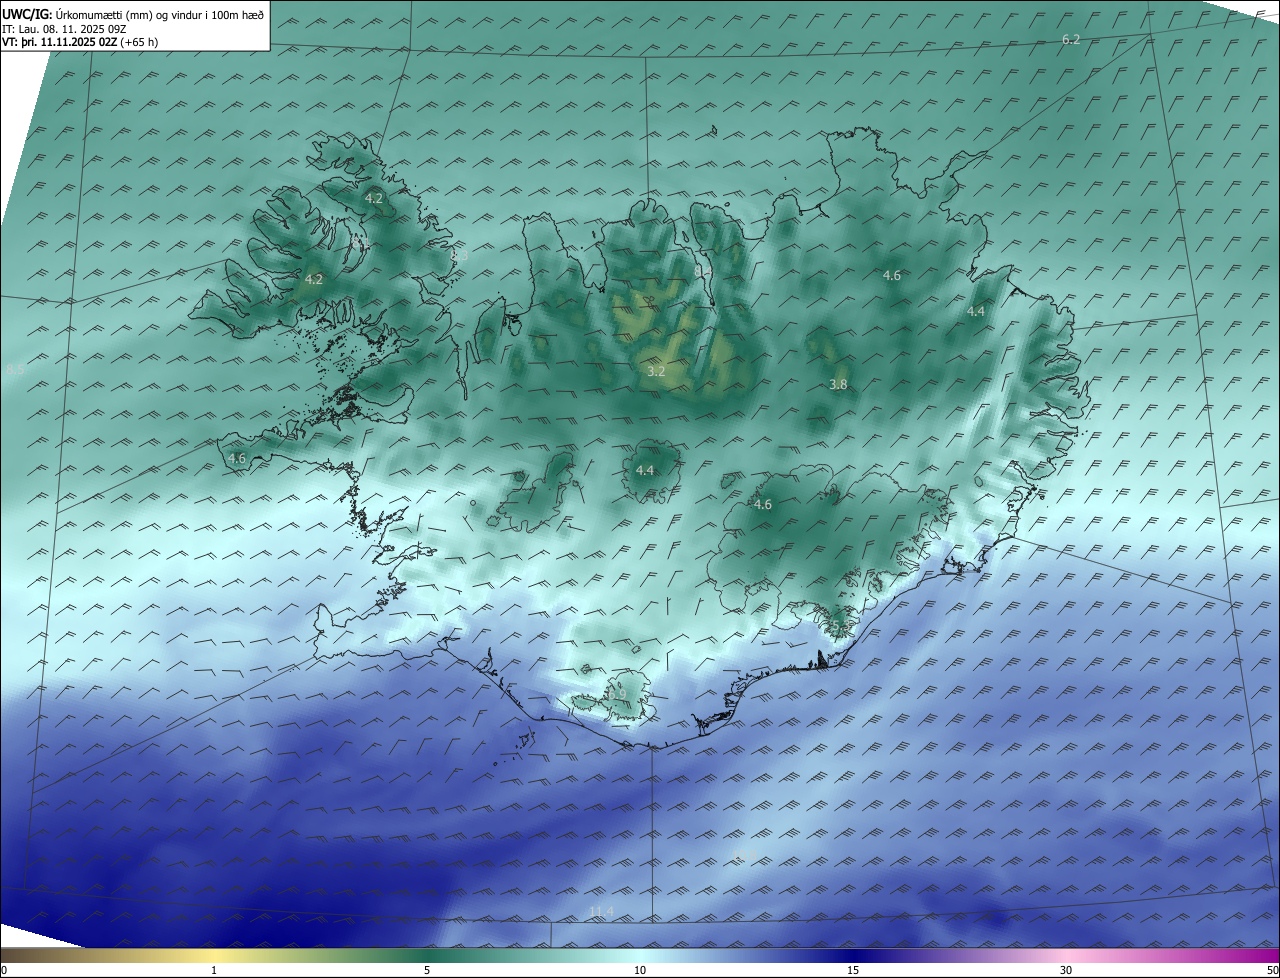This screenshot has width=1280, height=978.
Task: Click the 3.2 value in the yellow-green highland area
Action: [656, 371]
